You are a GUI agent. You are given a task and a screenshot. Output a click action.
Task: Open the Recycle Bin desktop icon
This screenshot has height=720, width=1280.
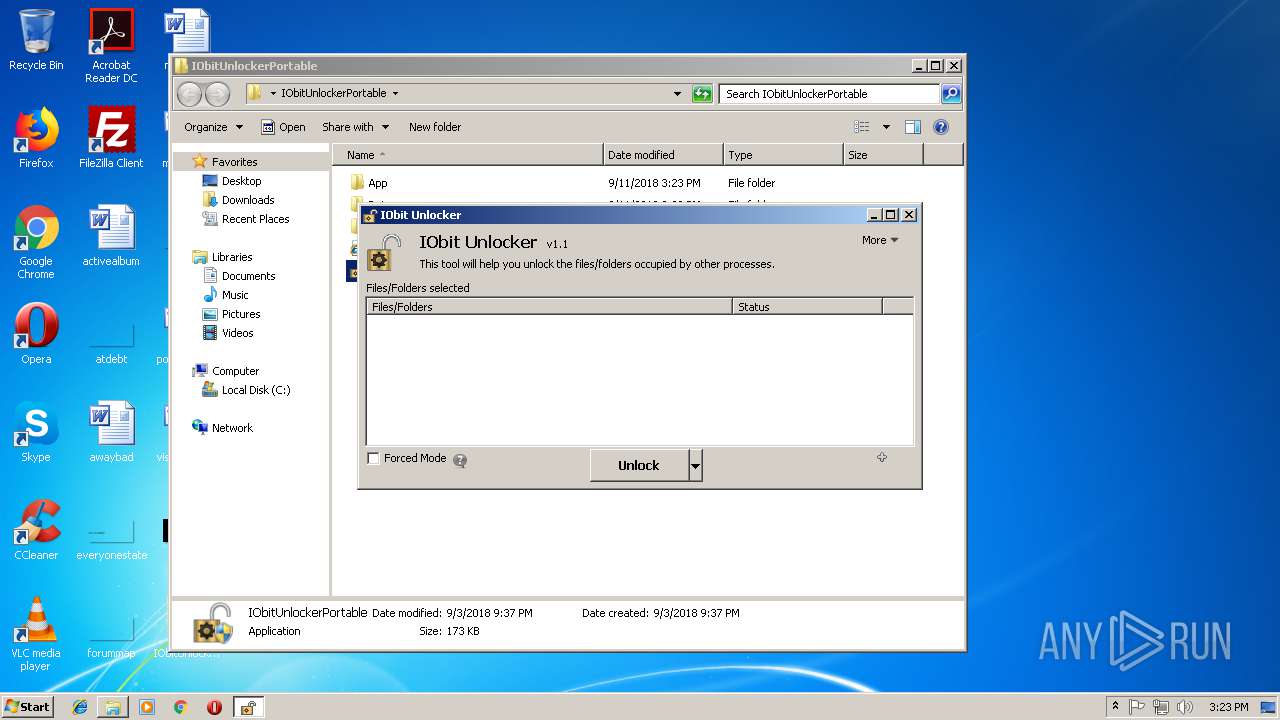36,40
